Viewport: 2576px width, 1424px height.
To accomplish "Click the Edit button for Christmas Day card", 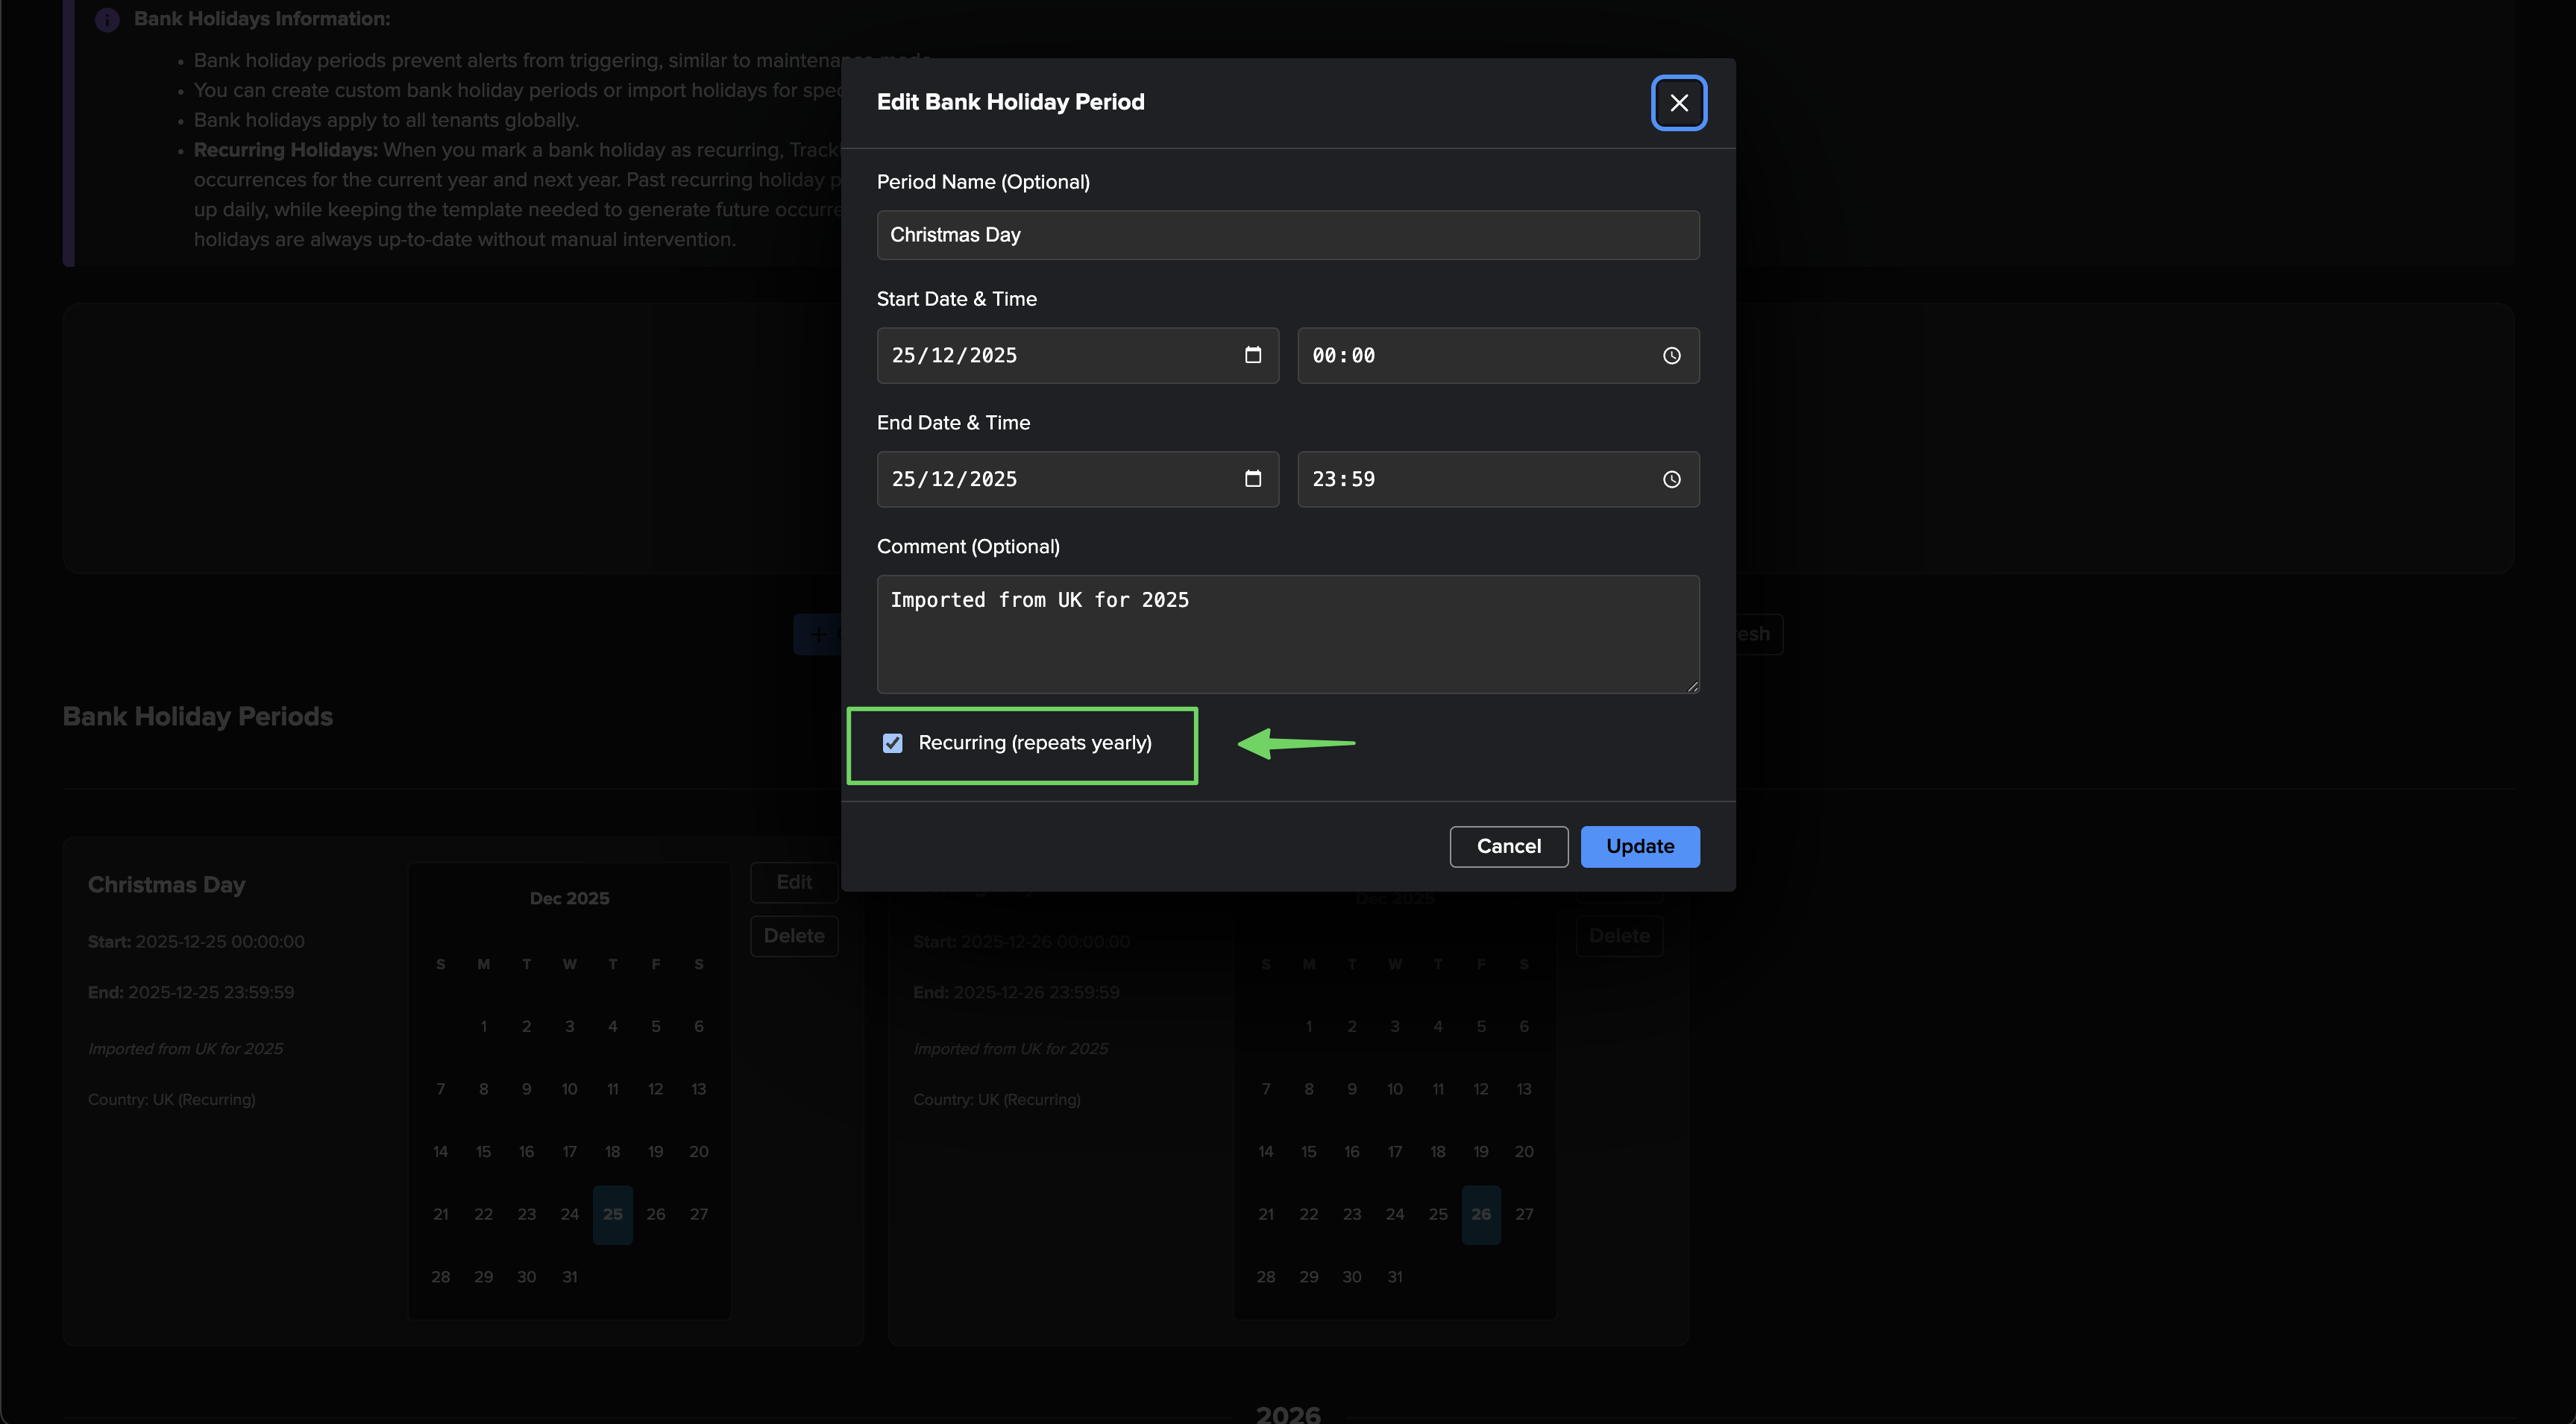I will click(x=793, y=882).
